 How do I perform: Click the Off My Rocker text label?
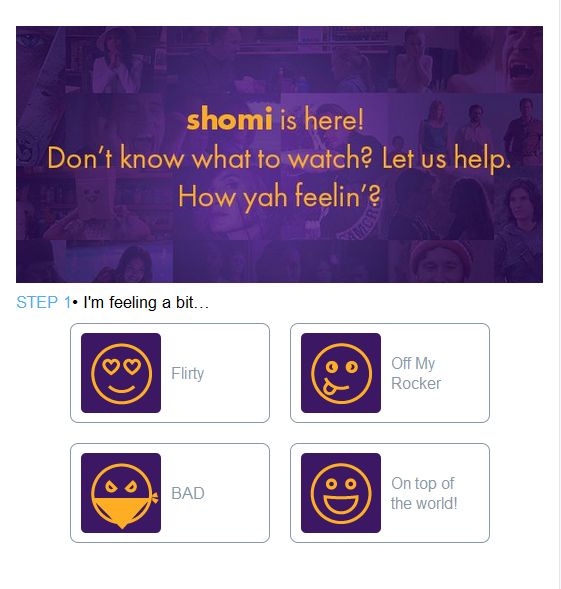(x=416, y=373)
